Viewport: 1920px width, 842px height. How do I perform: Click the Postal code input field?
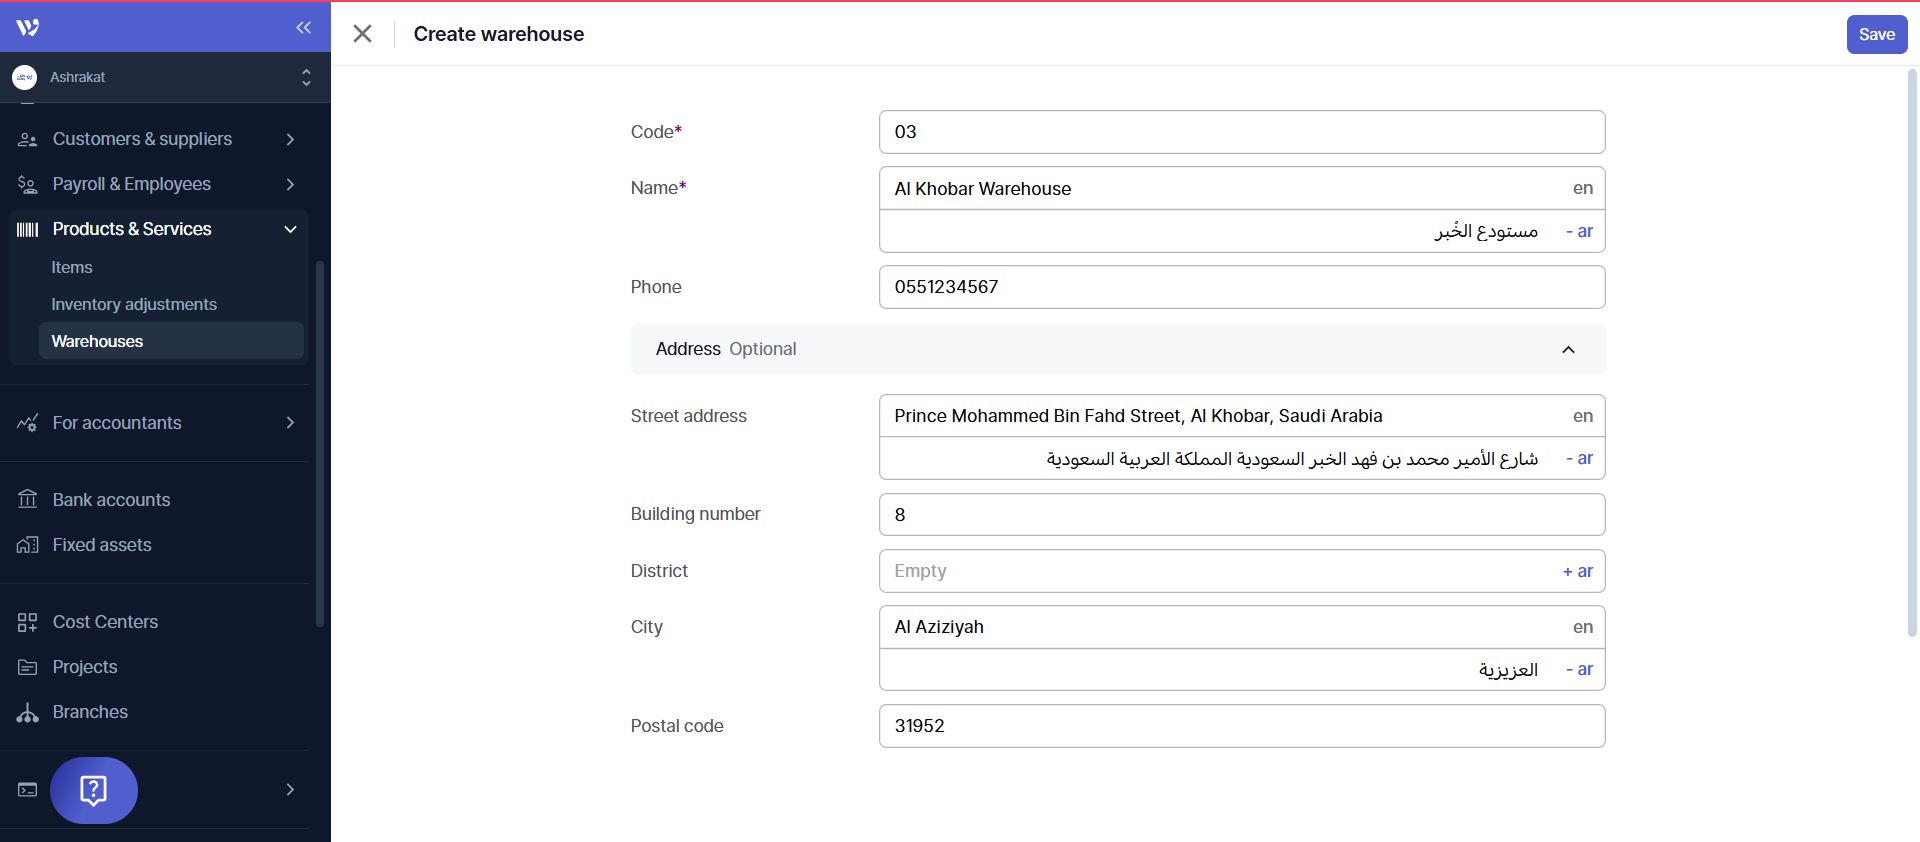[1241, 726]
